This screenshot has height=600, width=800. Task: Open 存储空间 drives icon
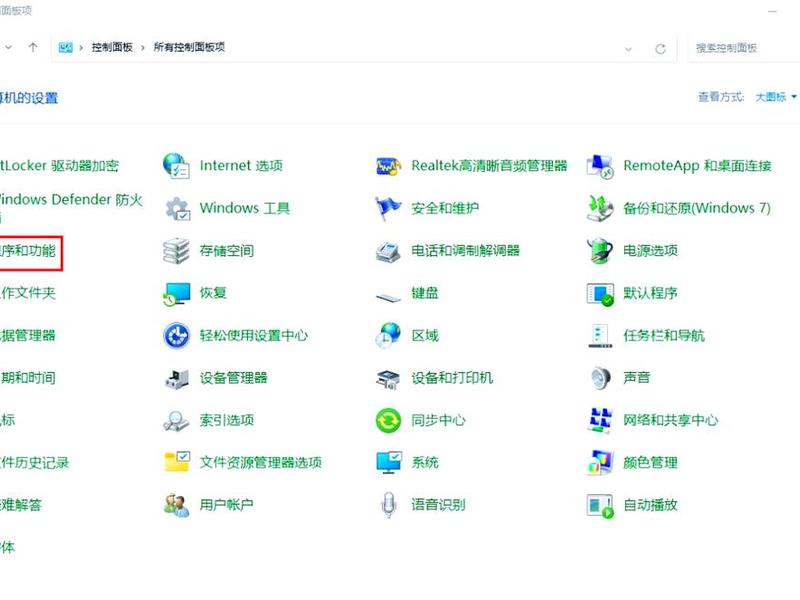point(177,251)
